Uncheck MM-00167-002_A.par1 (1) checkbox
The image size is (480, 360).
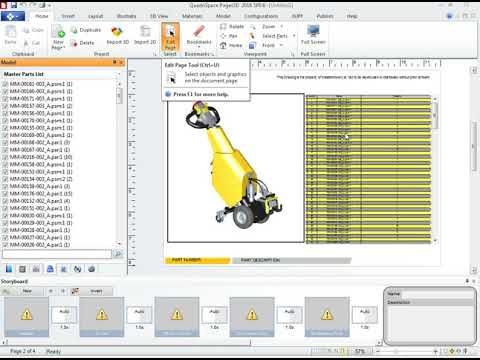[x=5, y=150]
